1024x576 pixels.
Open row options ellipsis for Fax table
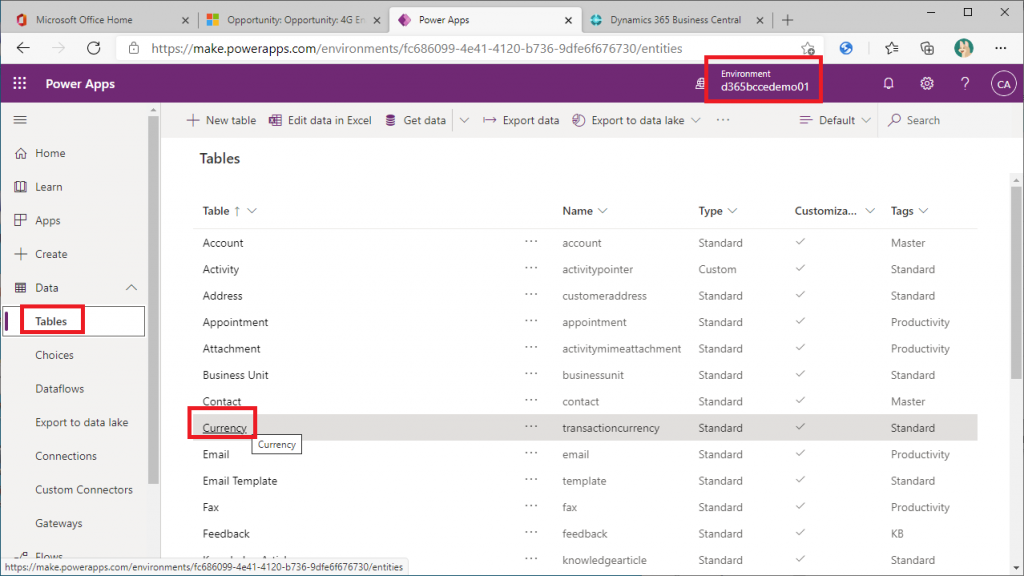(531, 506)
